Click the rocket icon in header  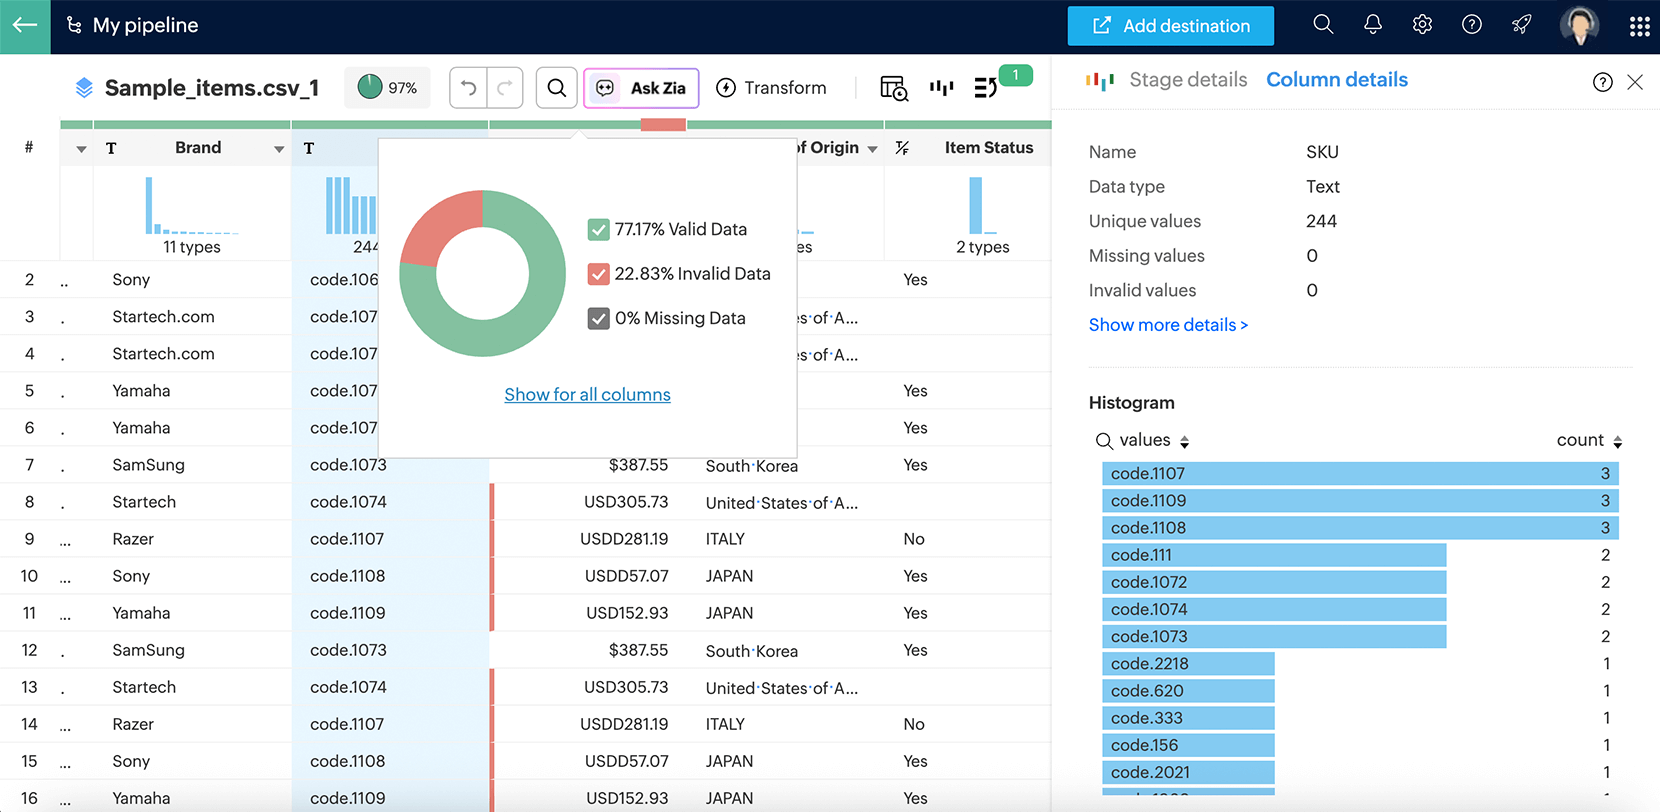click(x=1521, y=25)
